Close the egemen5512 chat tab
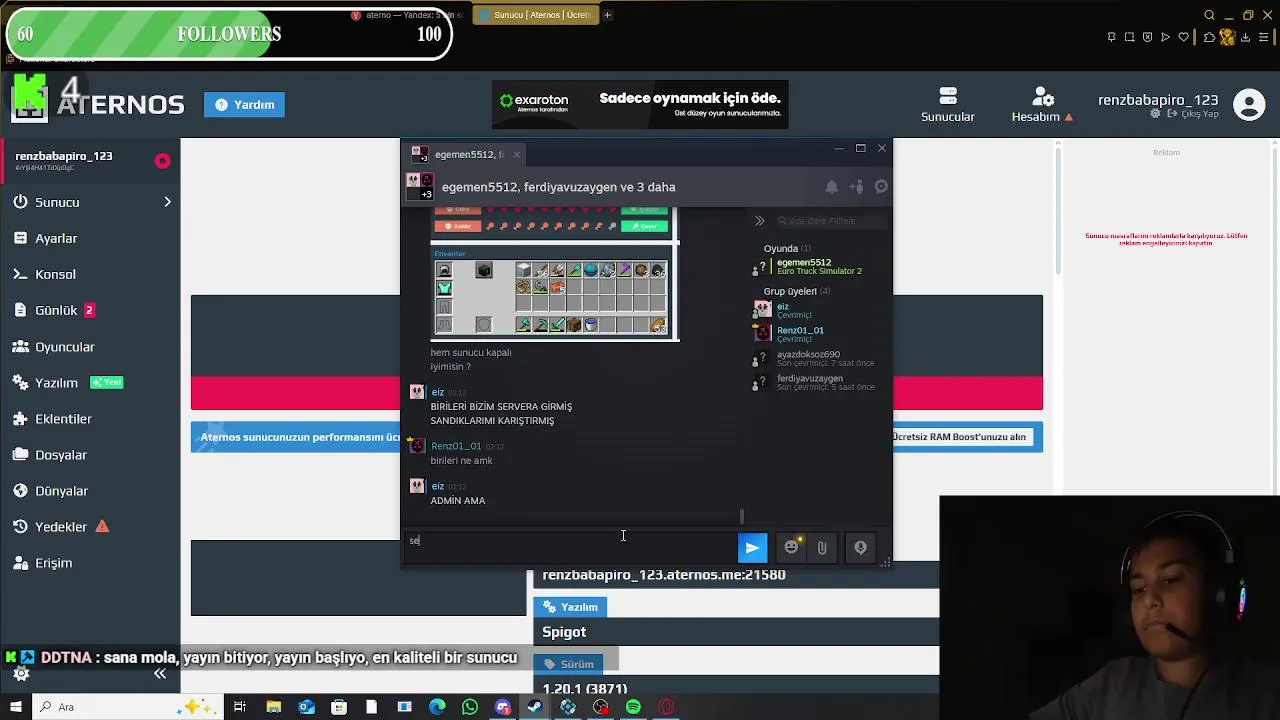 (516, 155)
